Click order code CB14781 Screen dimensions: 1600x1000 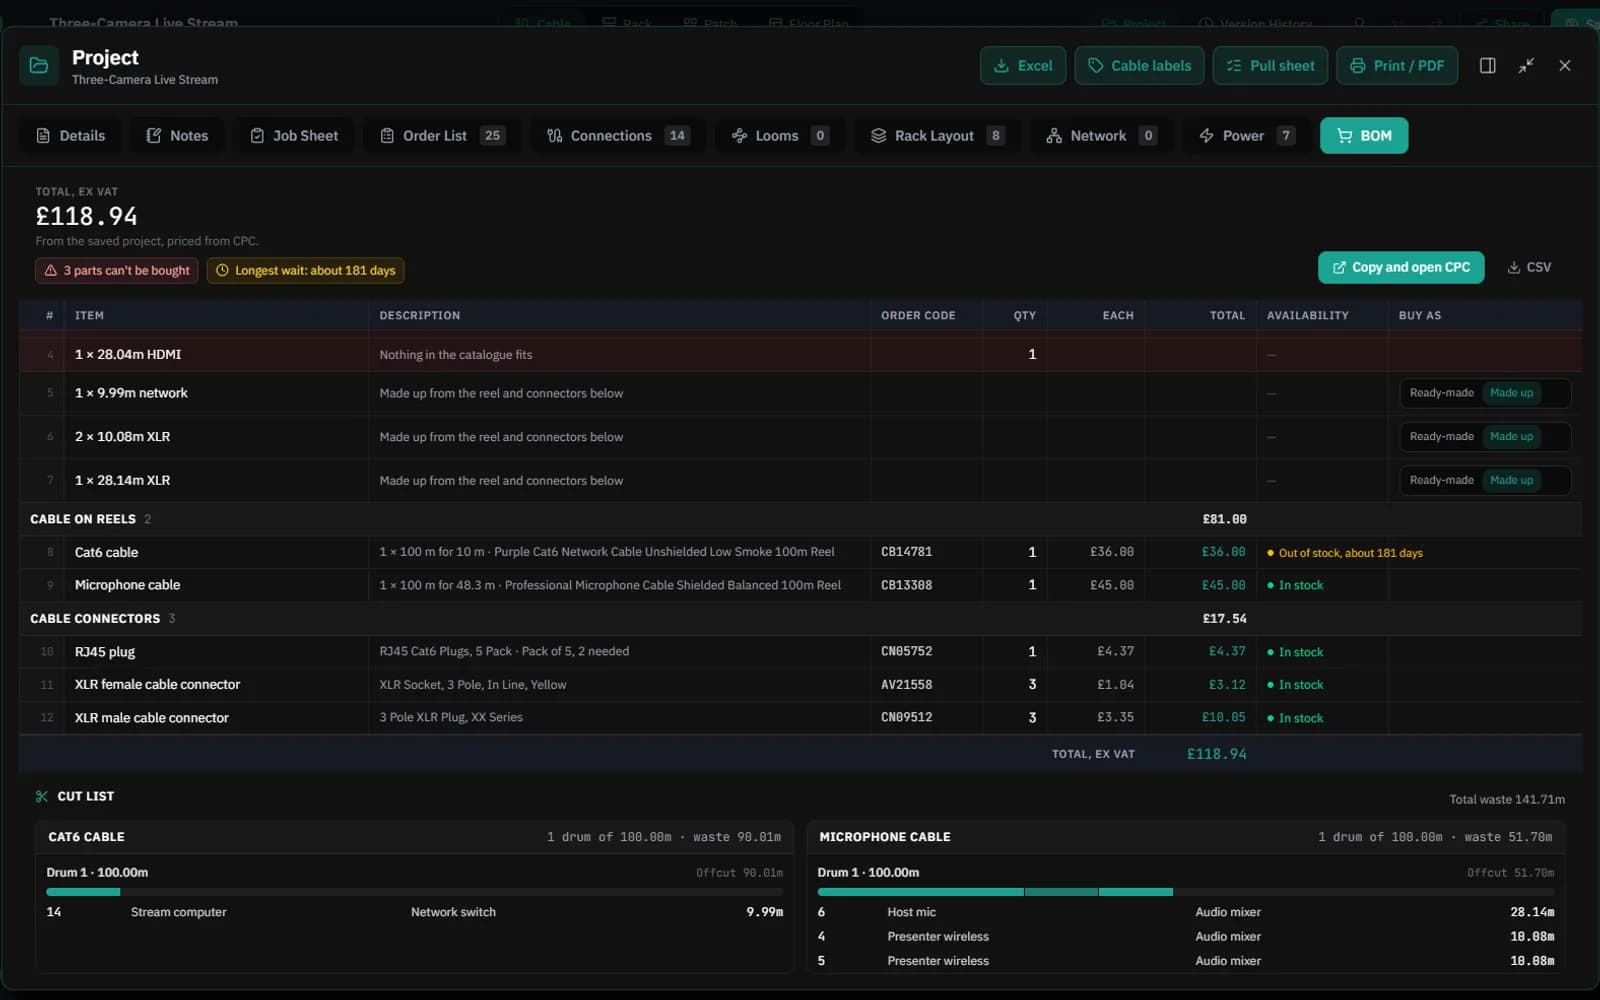tap(906, 552)
